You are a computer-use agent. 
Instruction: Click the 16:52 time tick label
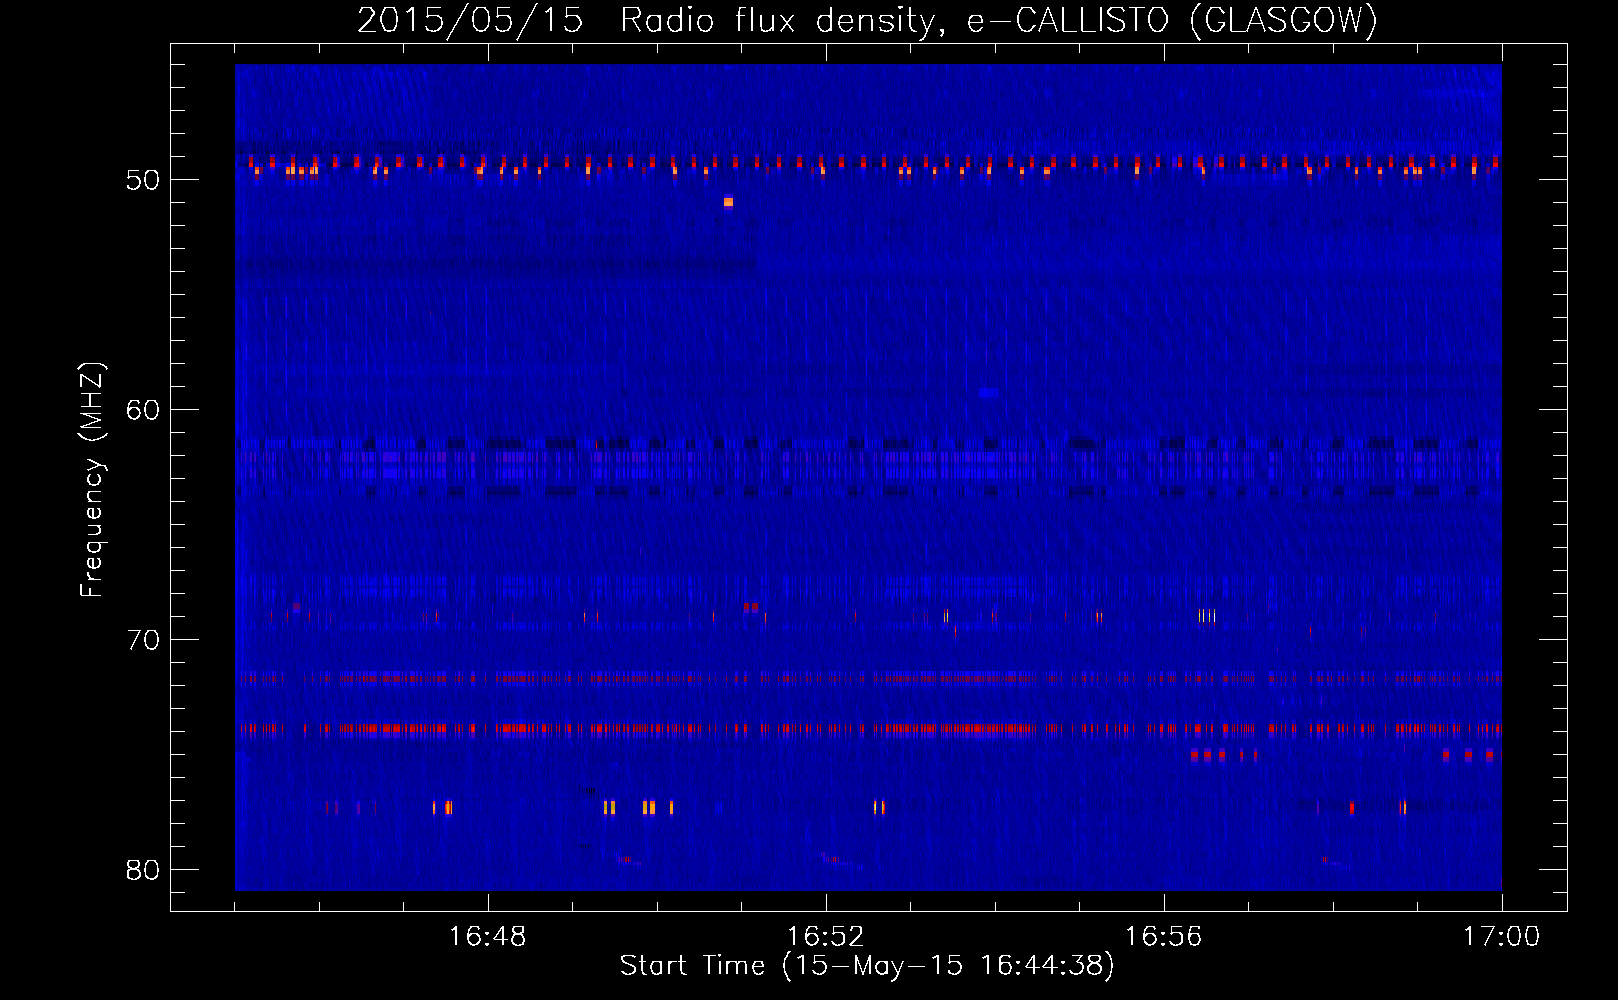pos(826,937)
